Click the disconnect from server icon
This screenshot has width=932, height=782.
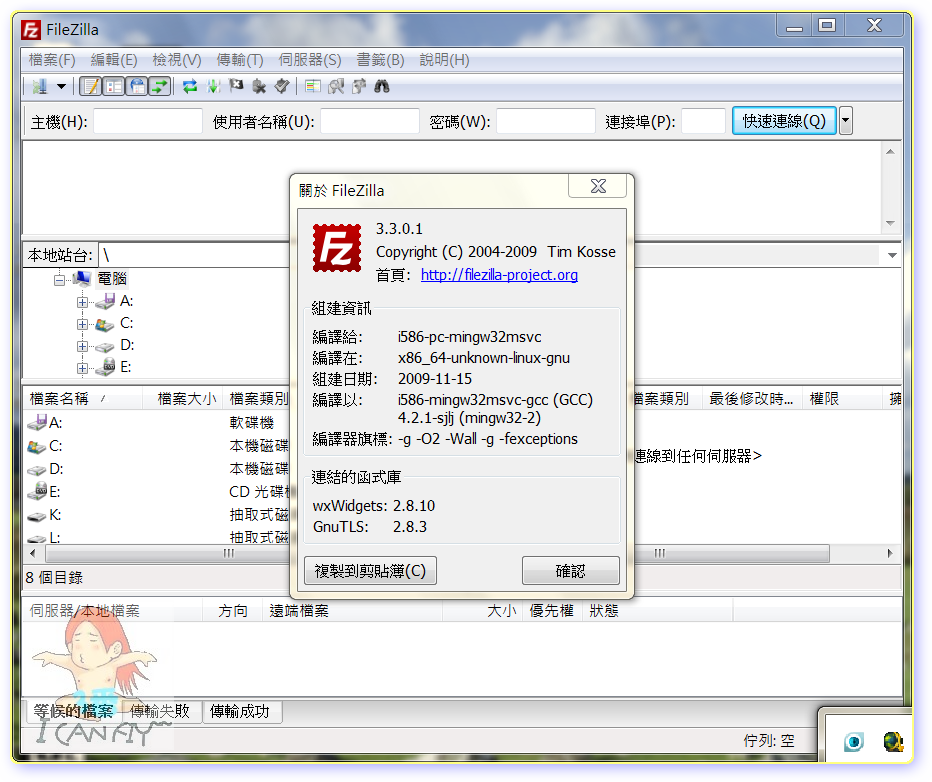(x=259, y=87)
